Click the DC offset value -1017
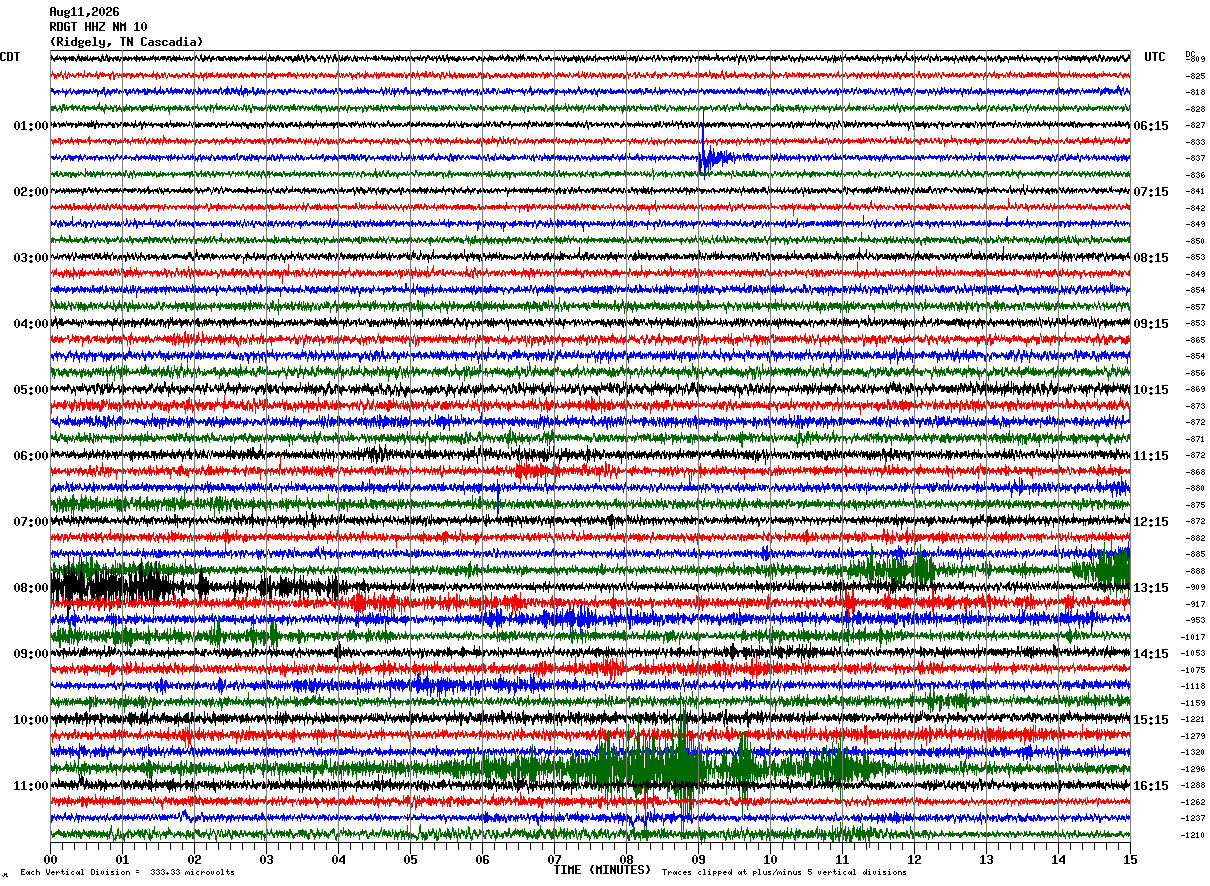The width and height of the screenshot is (1210, 886). point(1195,637)
